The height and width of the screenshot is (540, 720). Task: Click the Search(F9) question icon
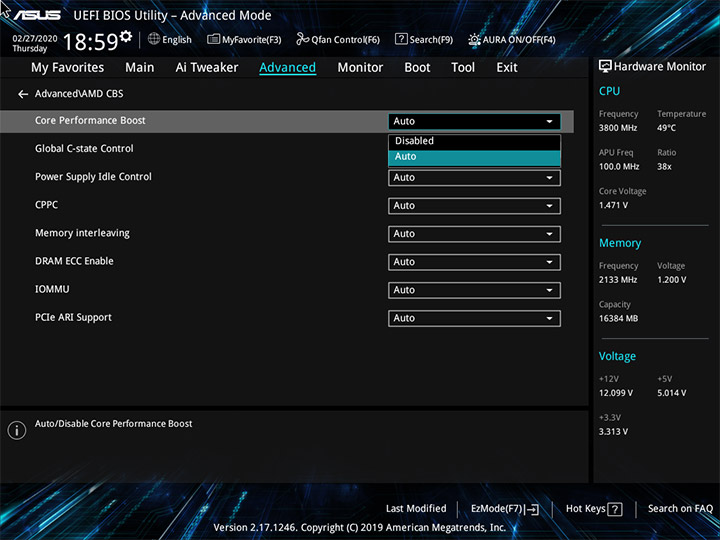[x=401, y=39]
